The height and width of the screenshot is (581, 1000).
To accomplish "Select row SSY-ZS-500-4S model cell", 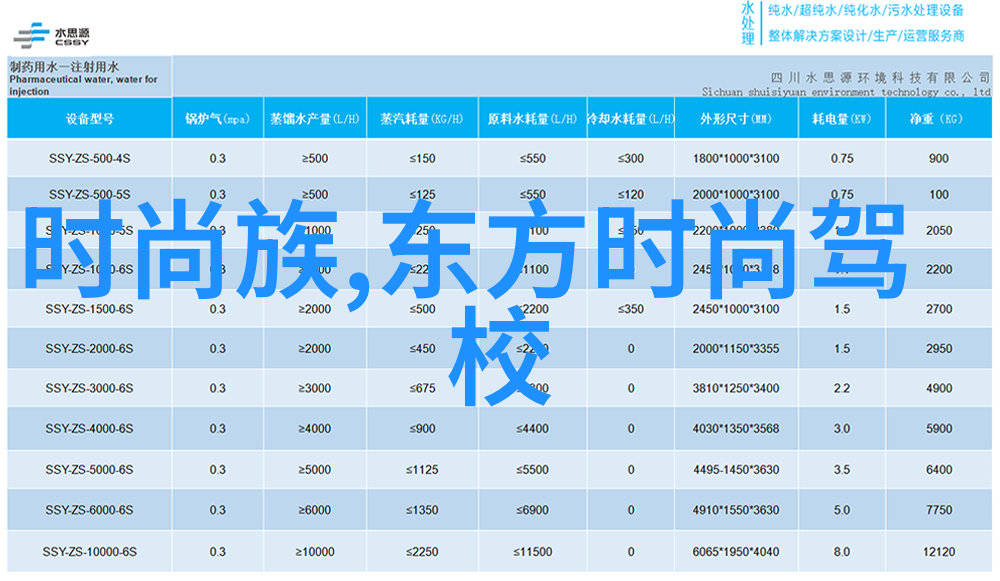I will tap(89, 158).
